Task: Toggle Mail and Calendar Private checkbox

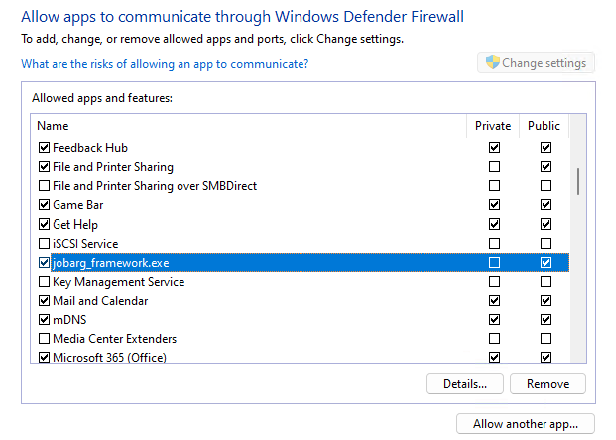Action: 494,301
